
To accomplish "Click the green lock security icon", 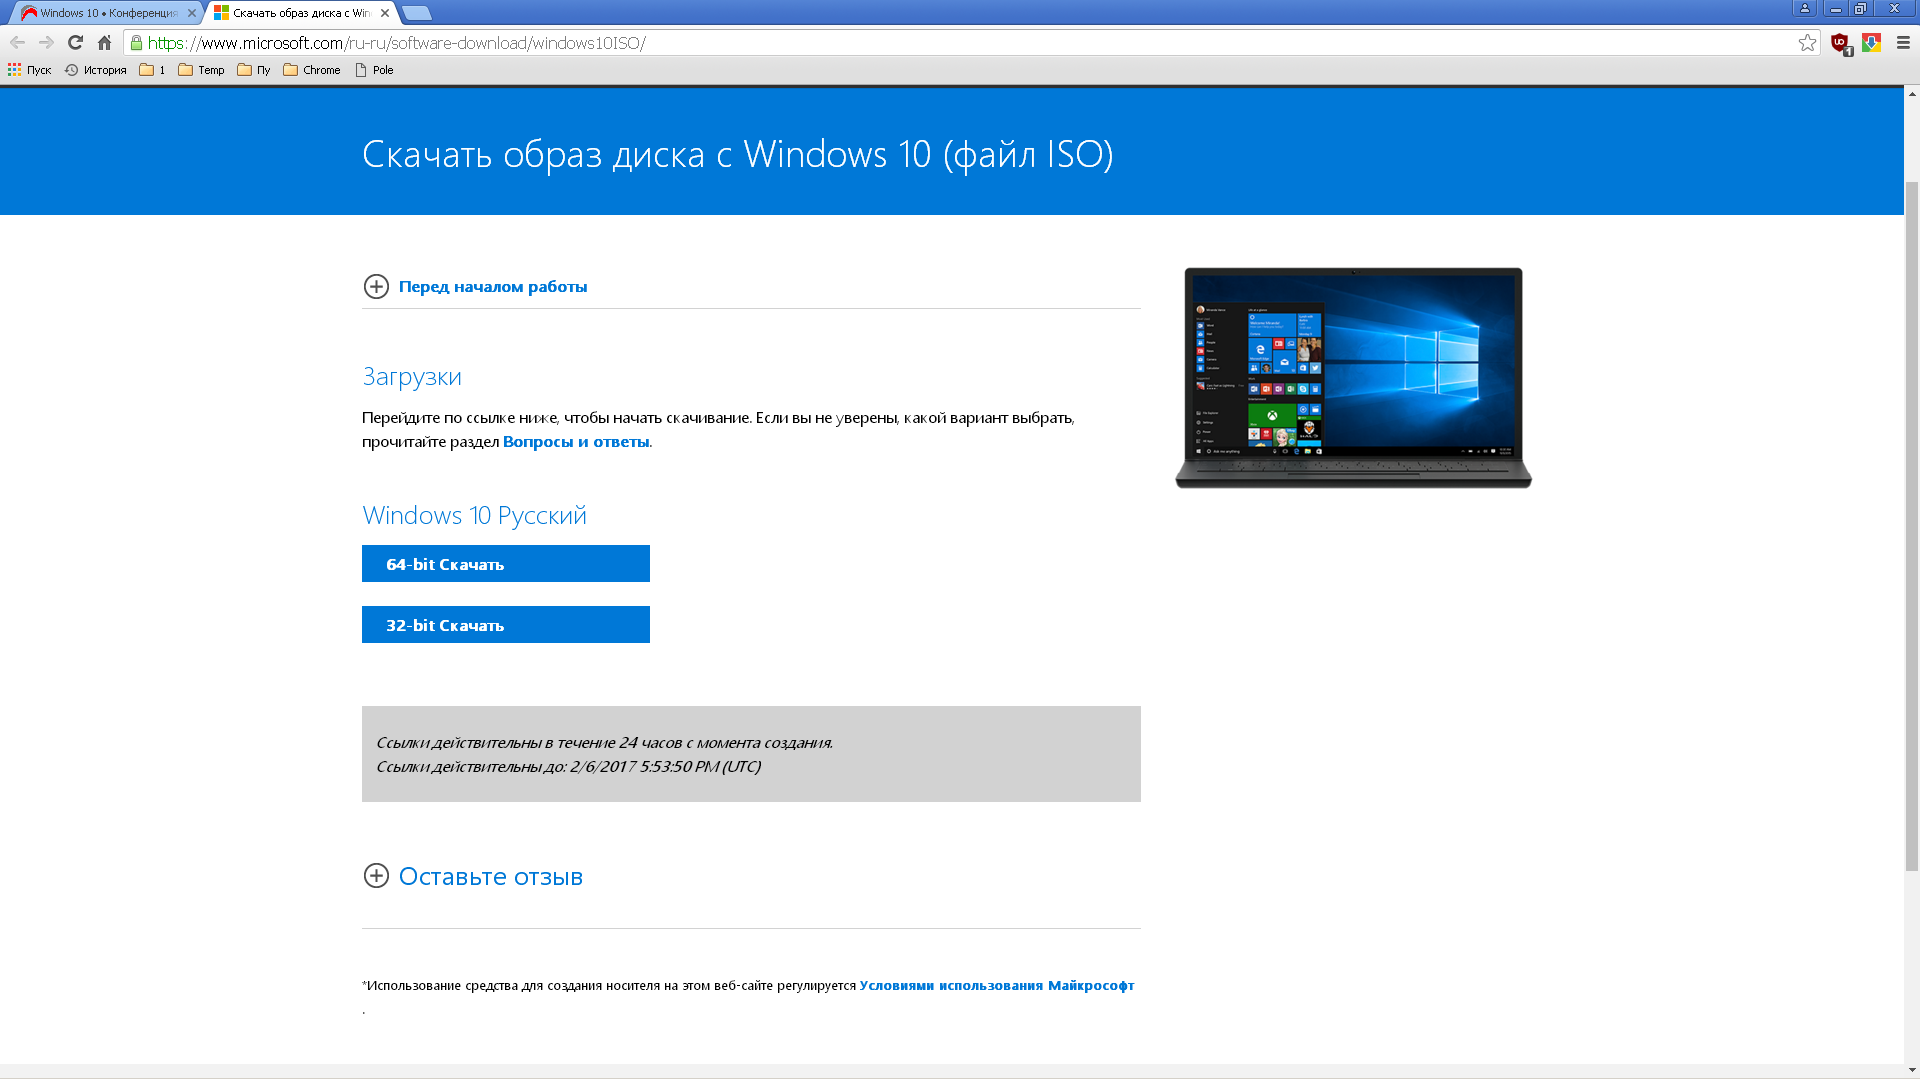I will coord(136,43).
